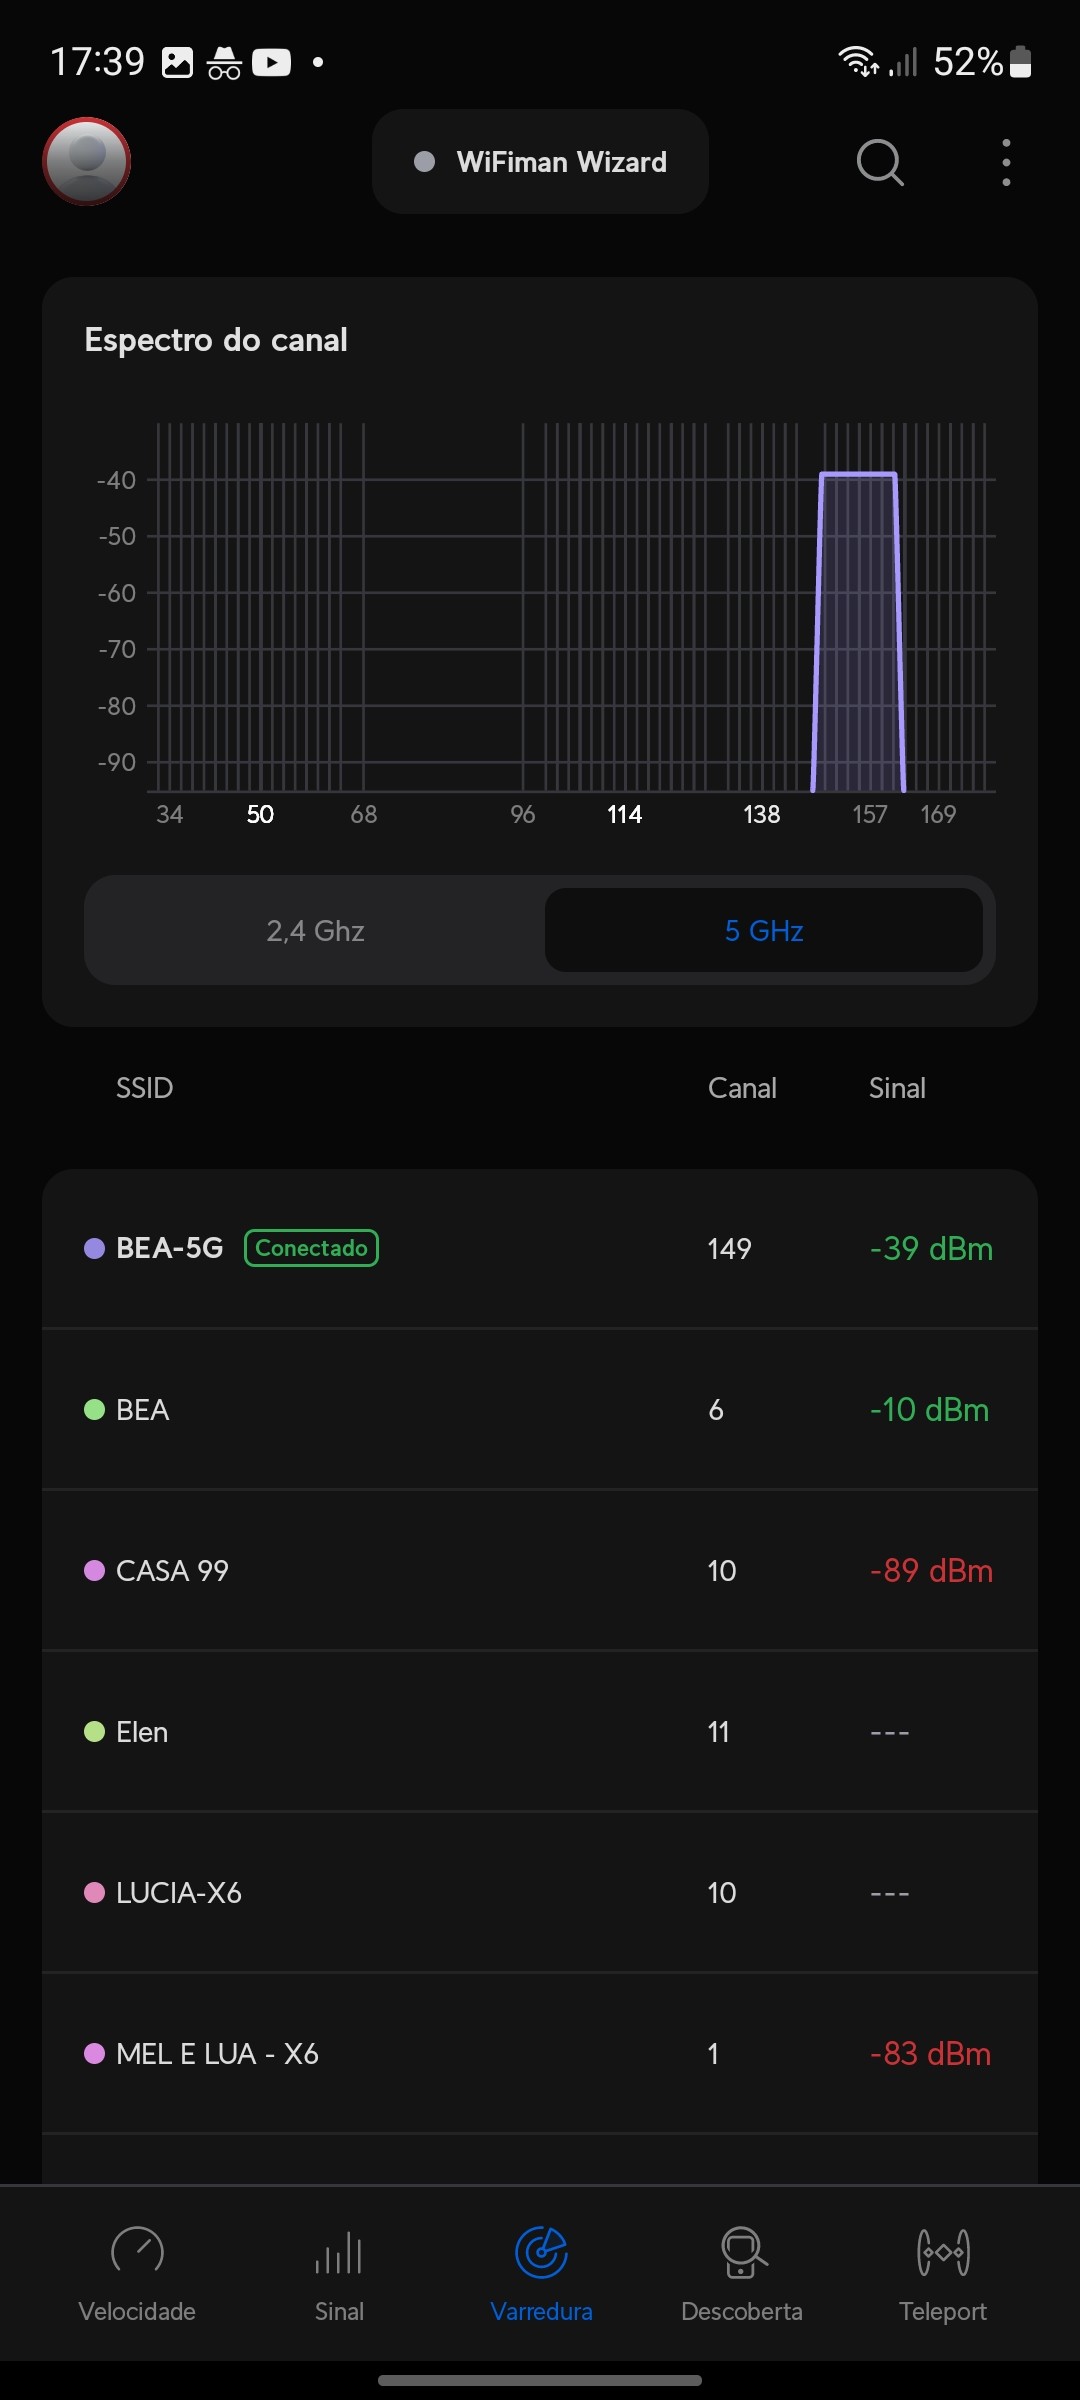Expand the BEA network entry

(540, 1410)
